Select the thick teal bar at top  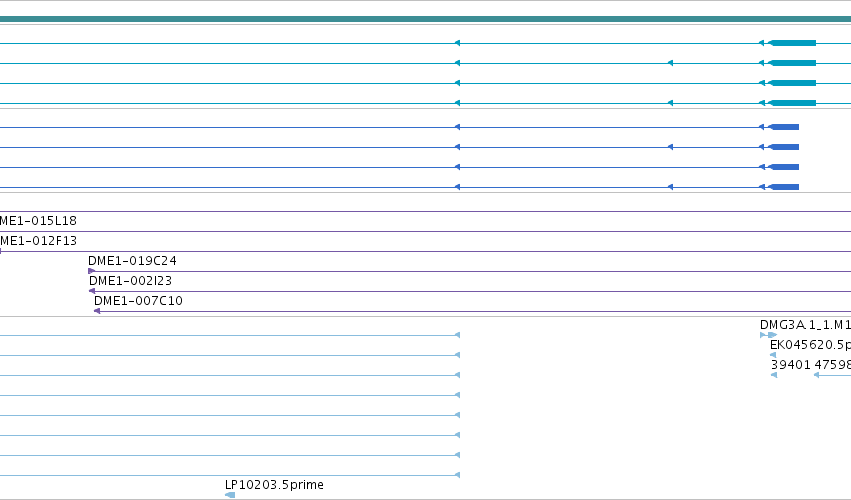(x=426, y=19)
